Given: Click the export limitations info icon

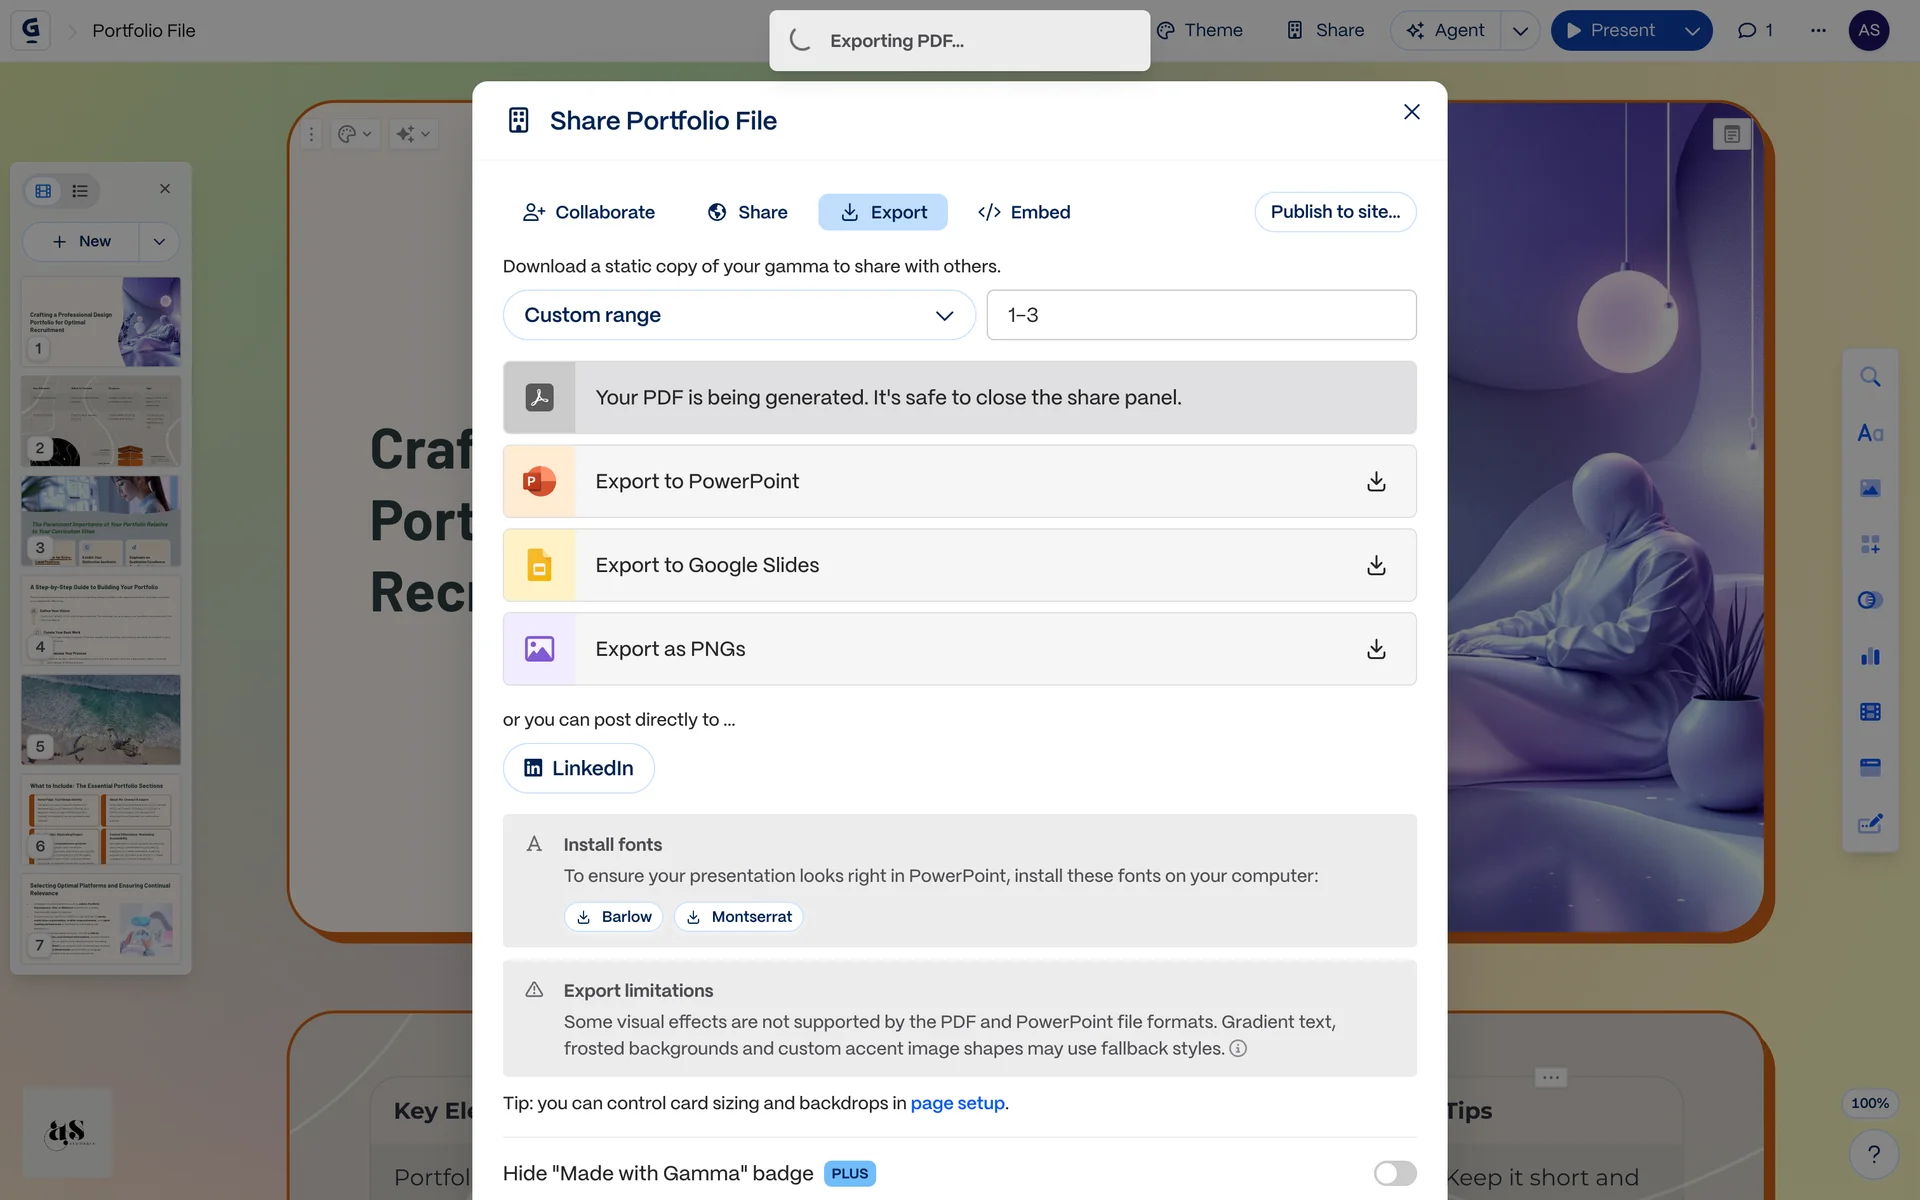Looking at the screenshot, I should [1238, 1048].
